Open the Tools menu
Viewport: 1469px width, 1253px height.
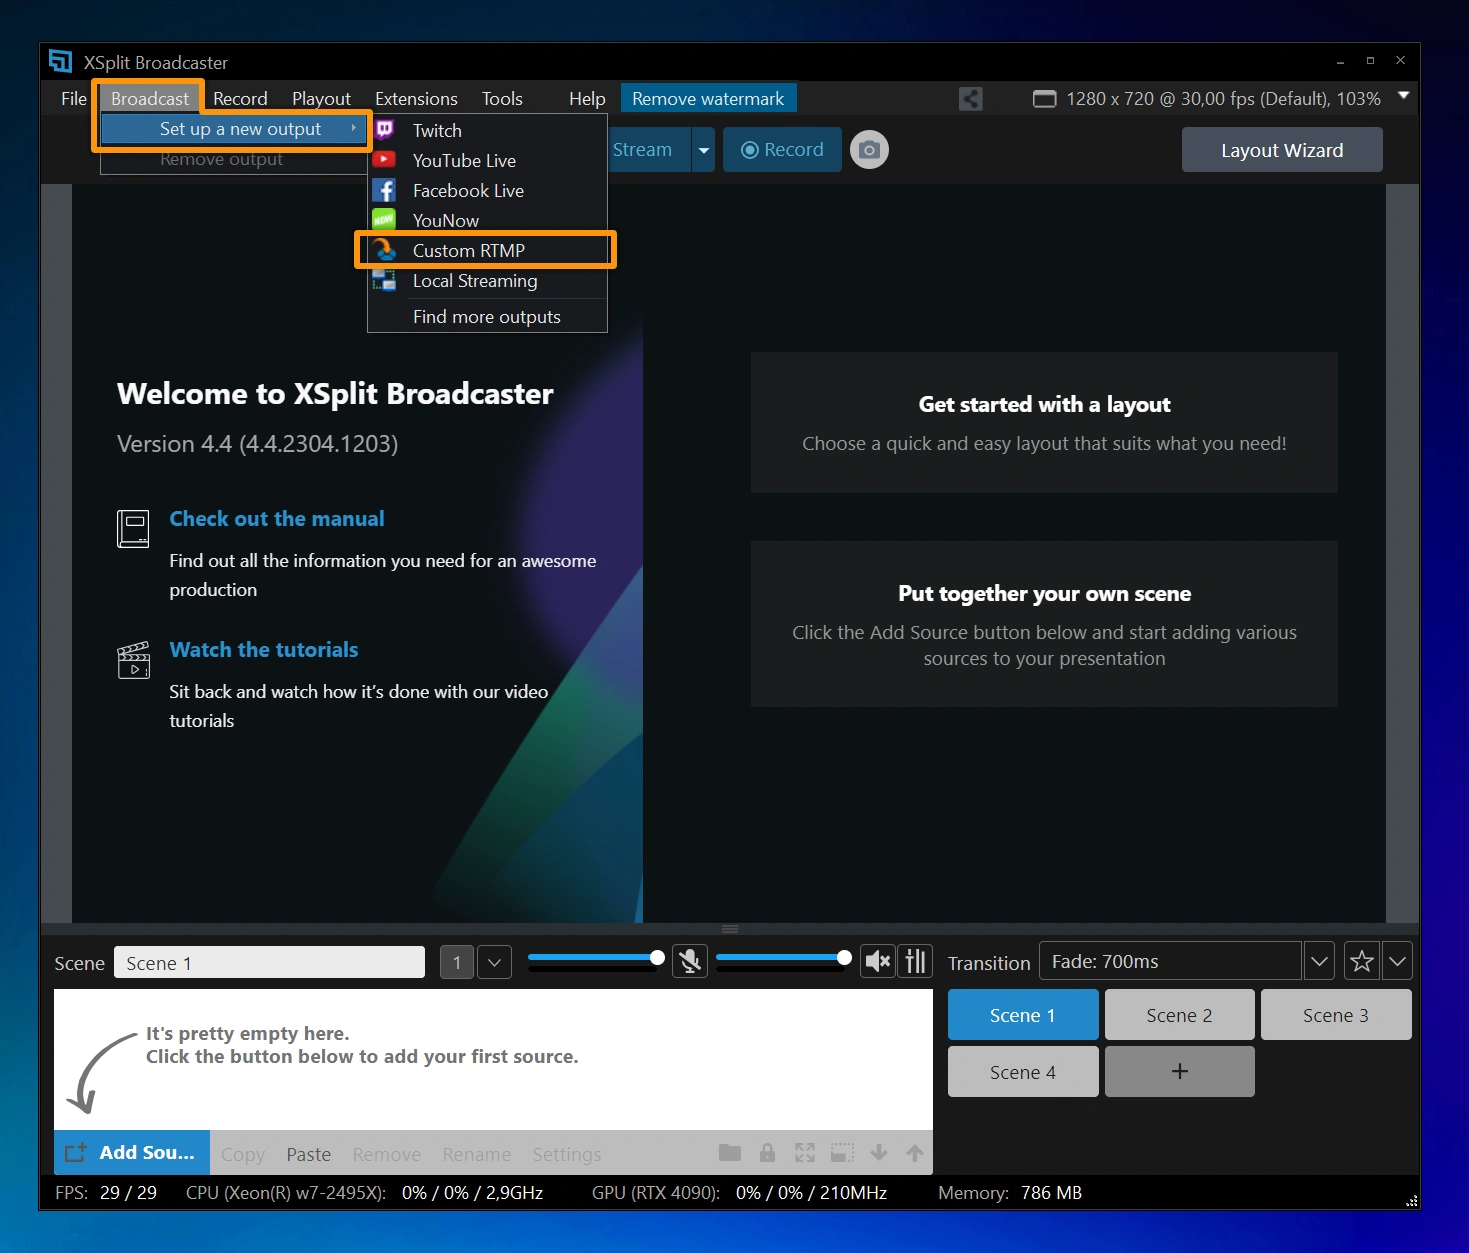[x=501, y=98]
